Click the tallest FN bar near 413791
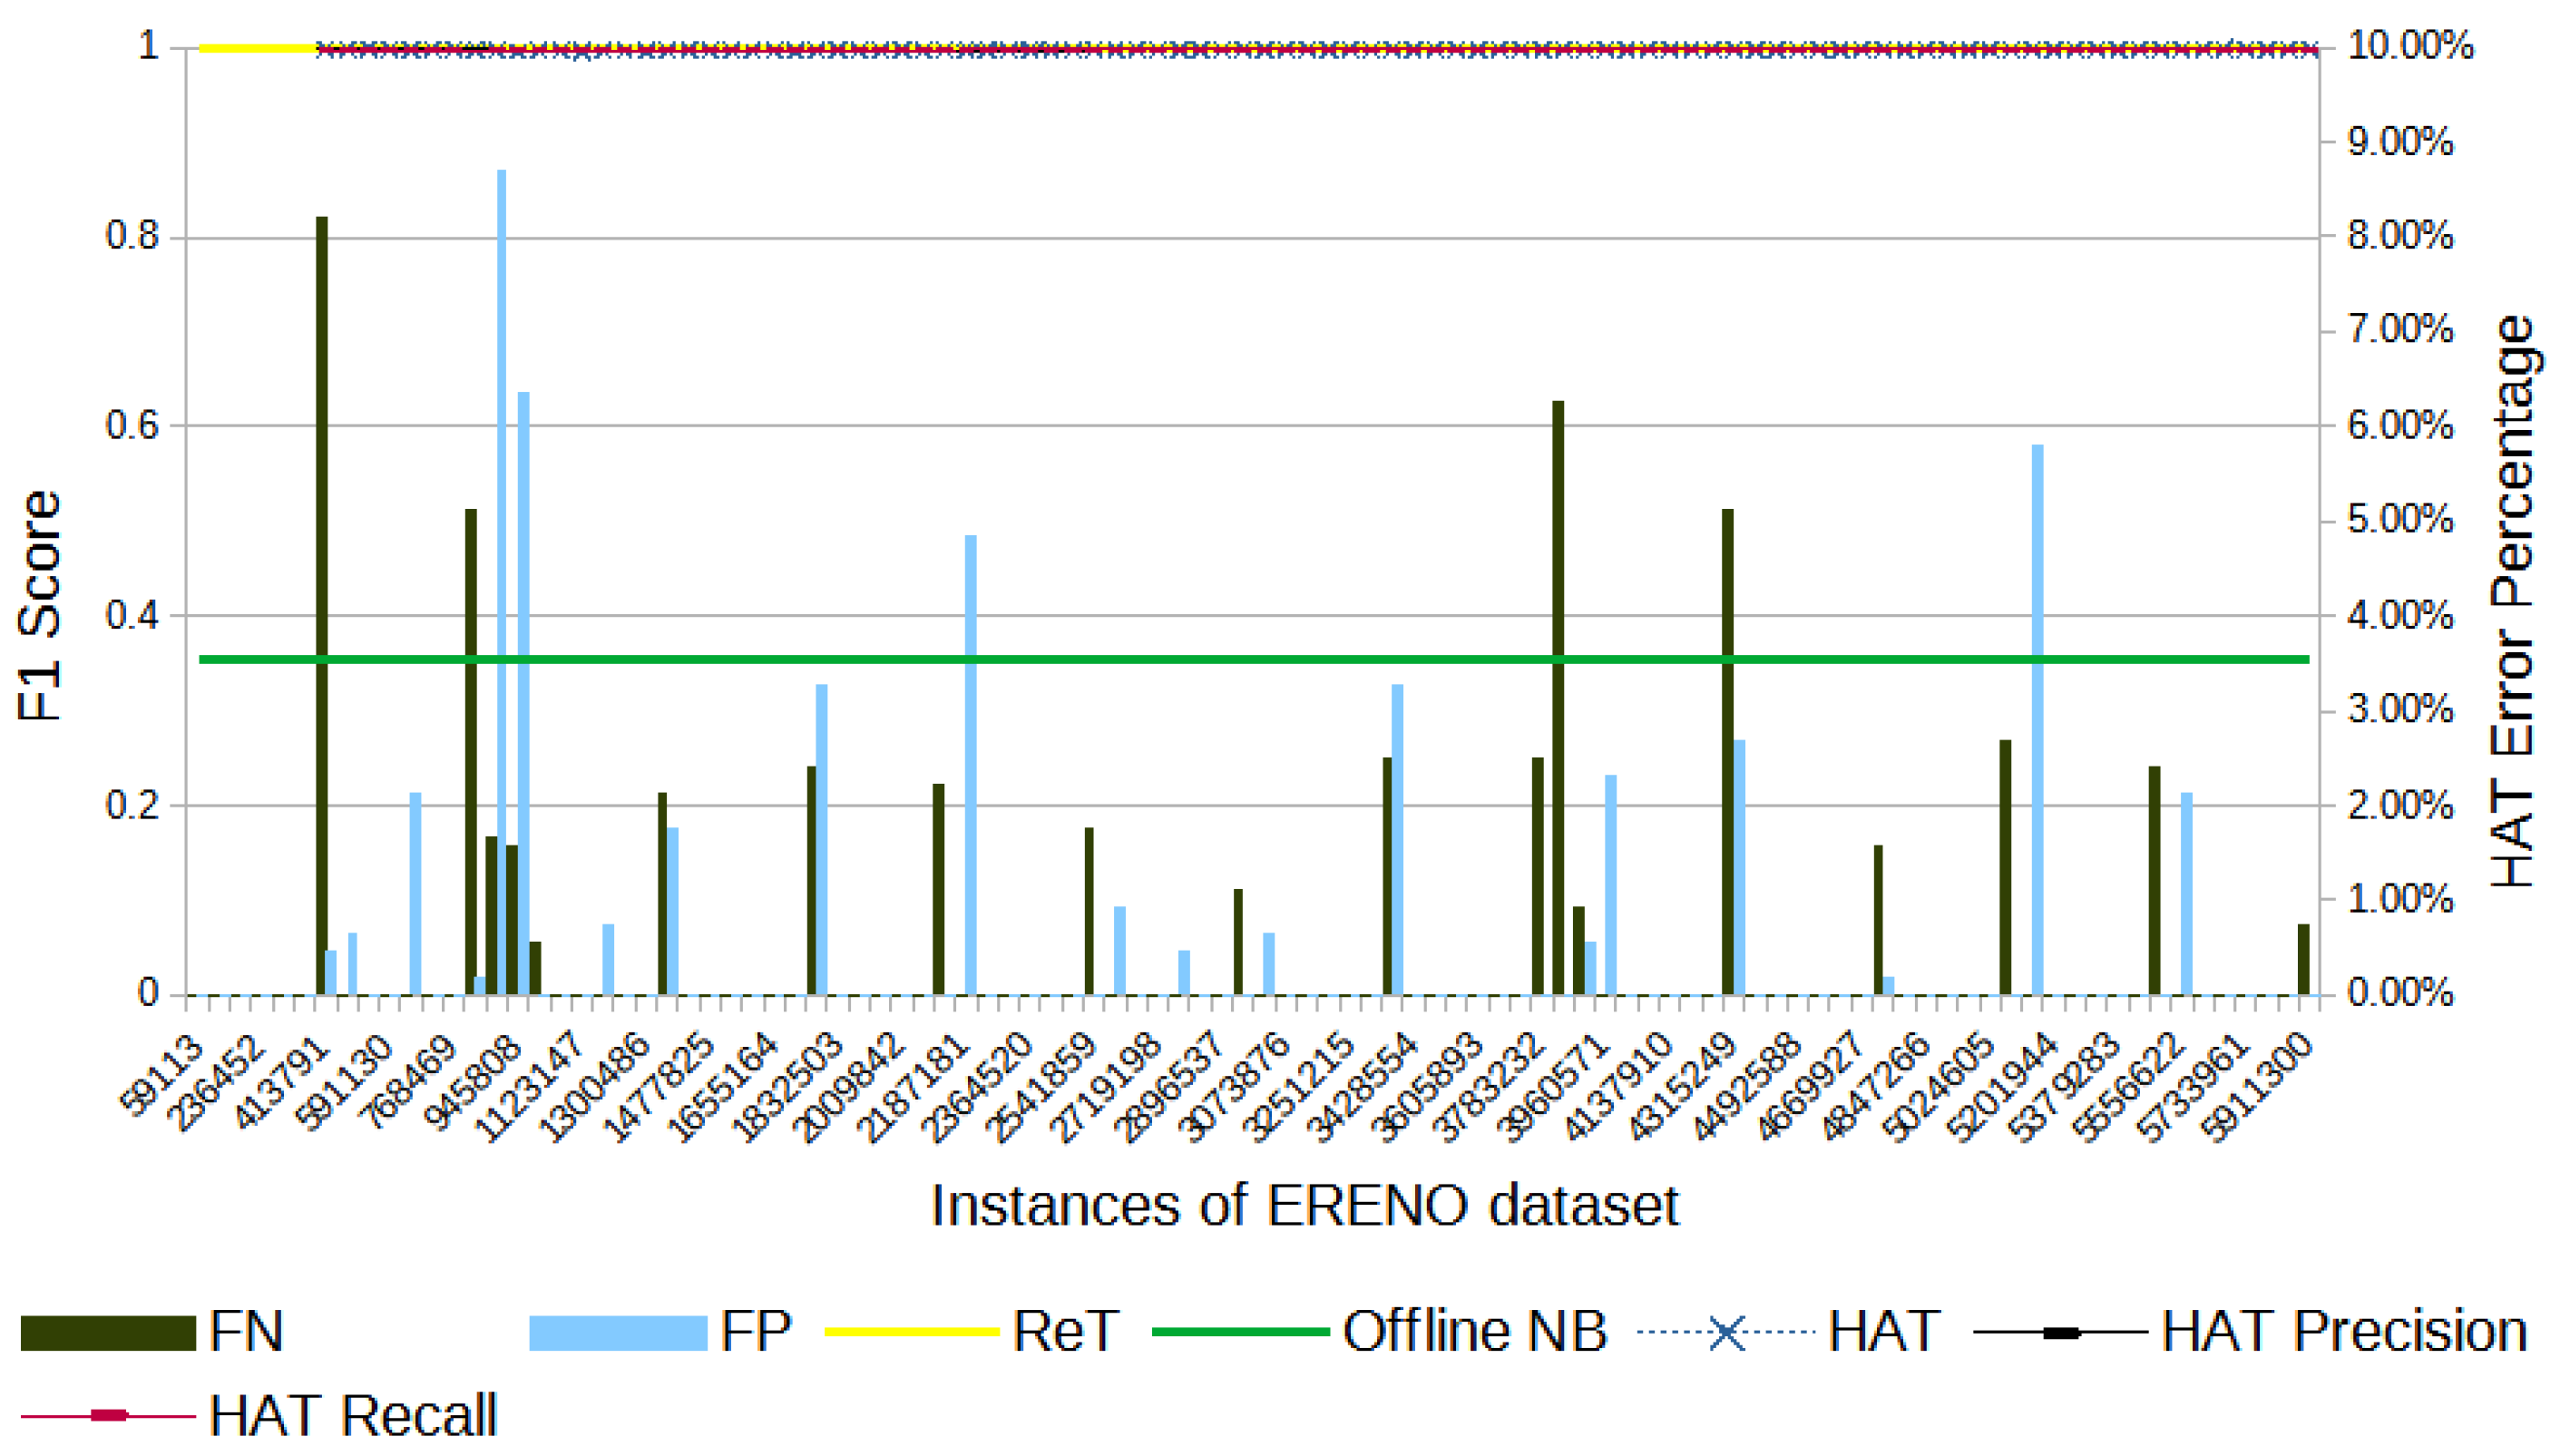The width and height of the screenshot is (2570, 1456). (x=322, y=606)
